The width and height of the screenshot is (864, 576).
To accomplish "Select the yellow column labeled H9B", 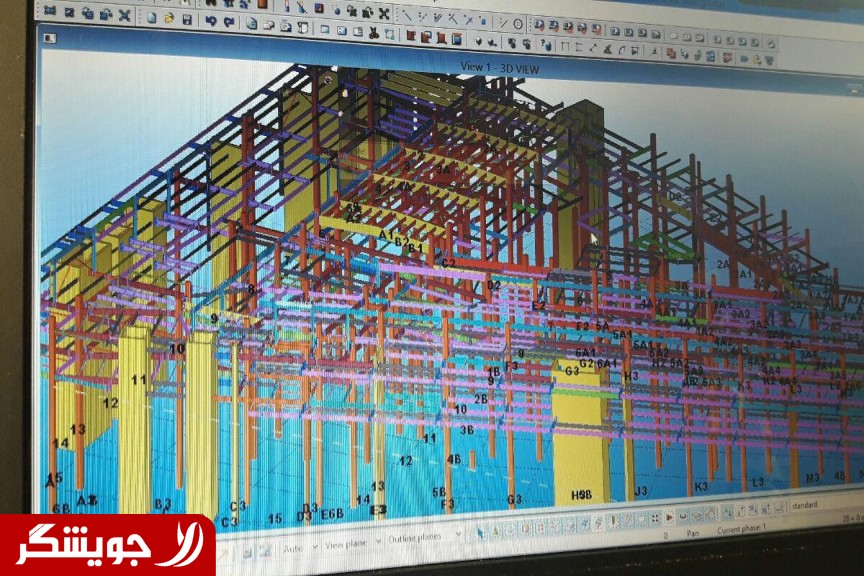I will [x=580, y=440].
